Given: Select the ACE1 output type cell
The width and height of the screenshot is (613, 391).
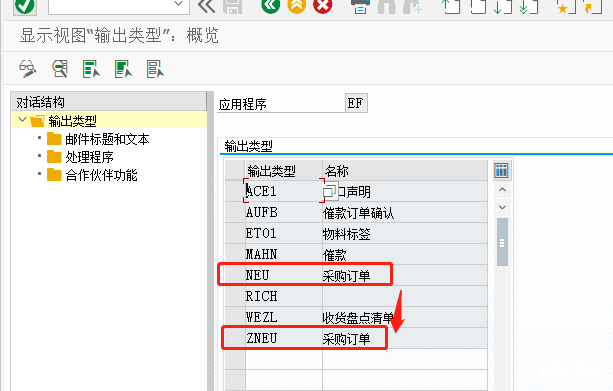Looking at the screenshot, I should click(283, 191).
